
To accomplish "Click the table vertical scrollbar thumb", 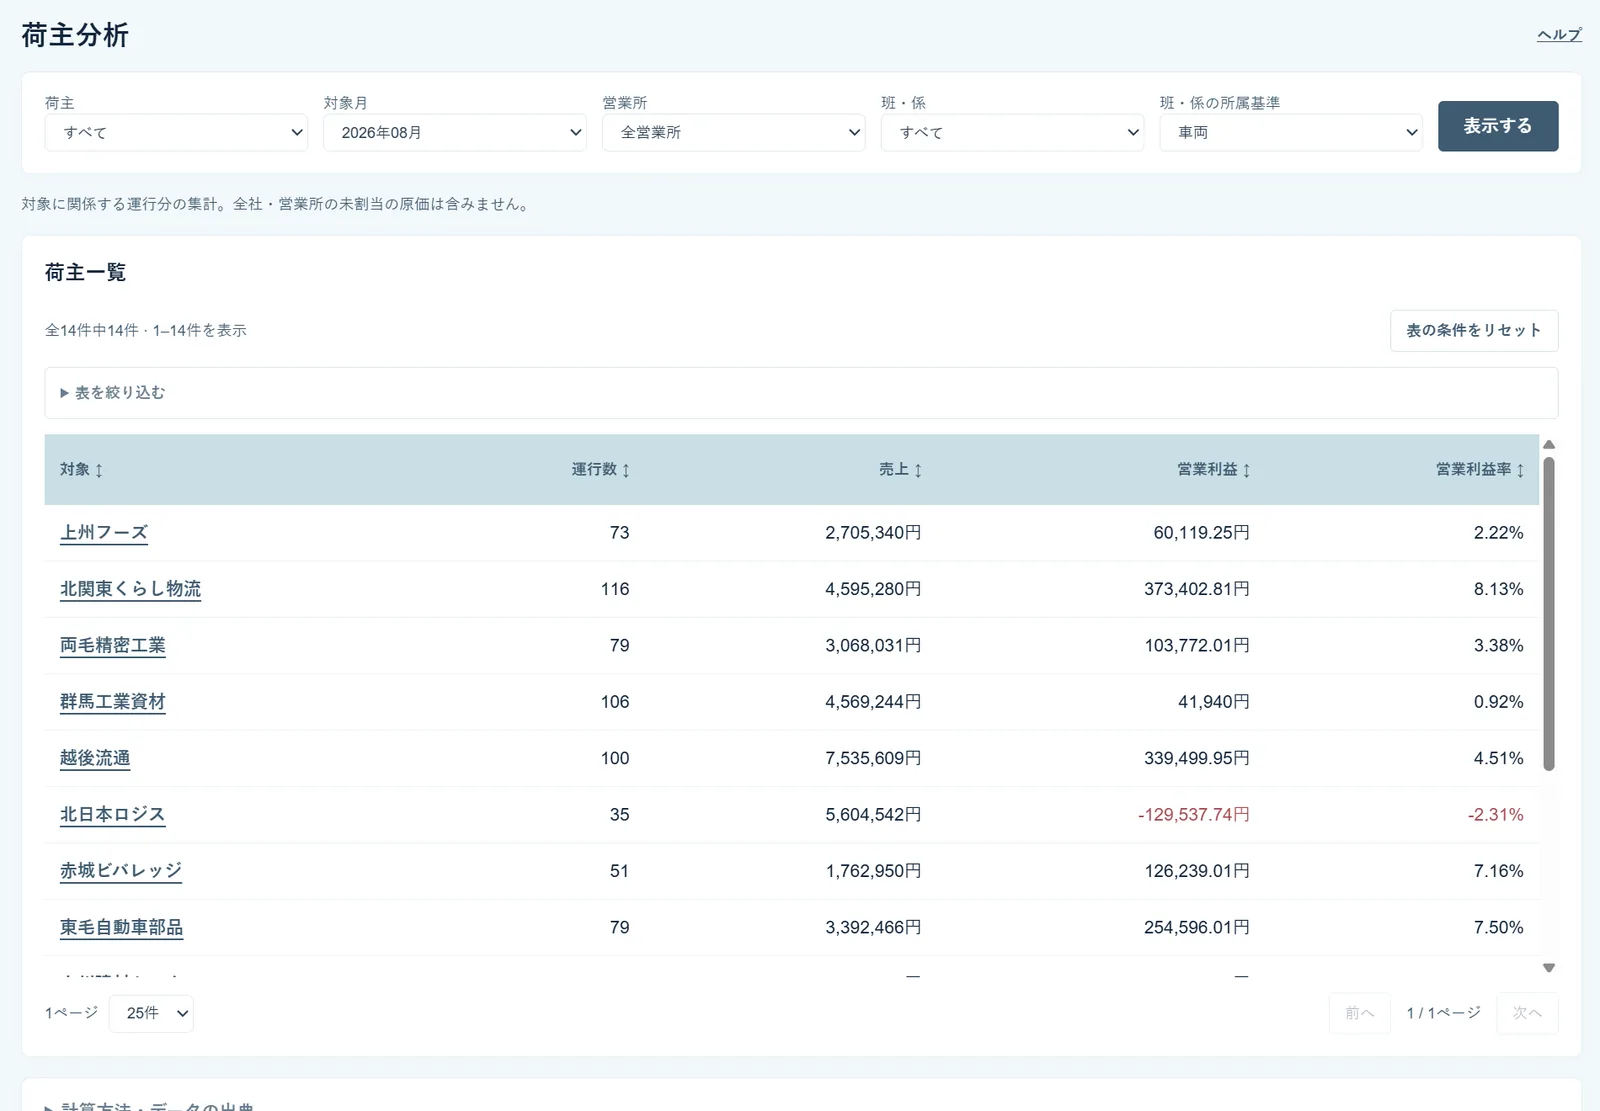I will tap(1549, 614).
